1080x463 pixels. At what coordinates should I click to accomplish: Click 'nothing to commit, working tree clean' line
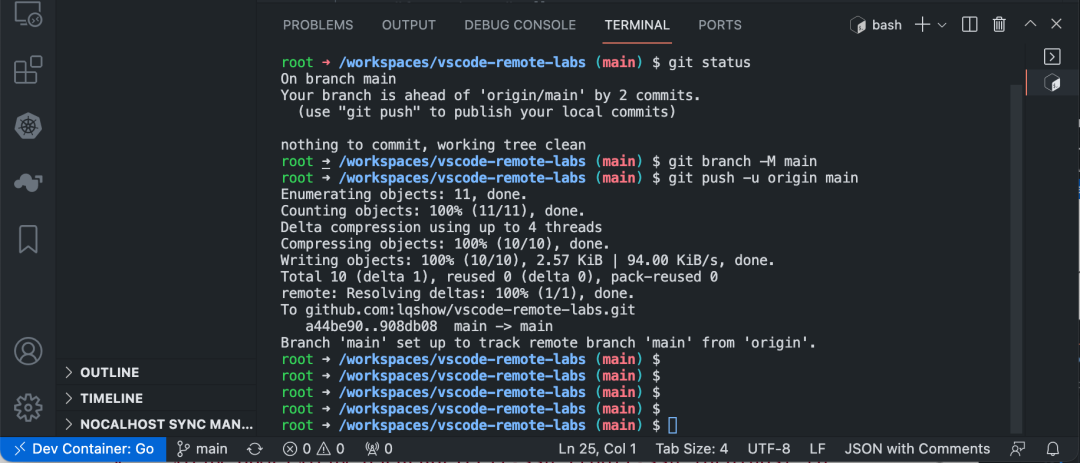coord(433,145)
